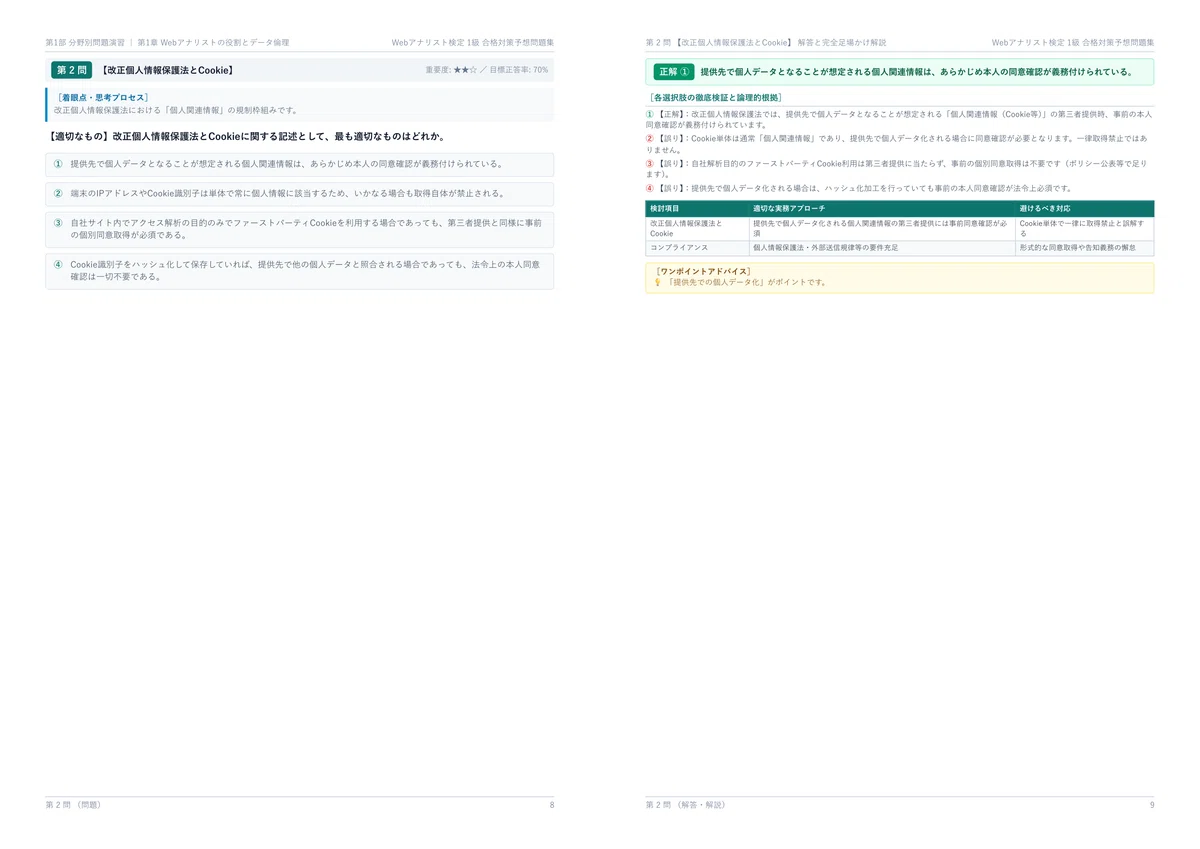Select the answer option about Cookie識別子をハッシュ化
1200x849 pixels.
click(x=299, y=271)
